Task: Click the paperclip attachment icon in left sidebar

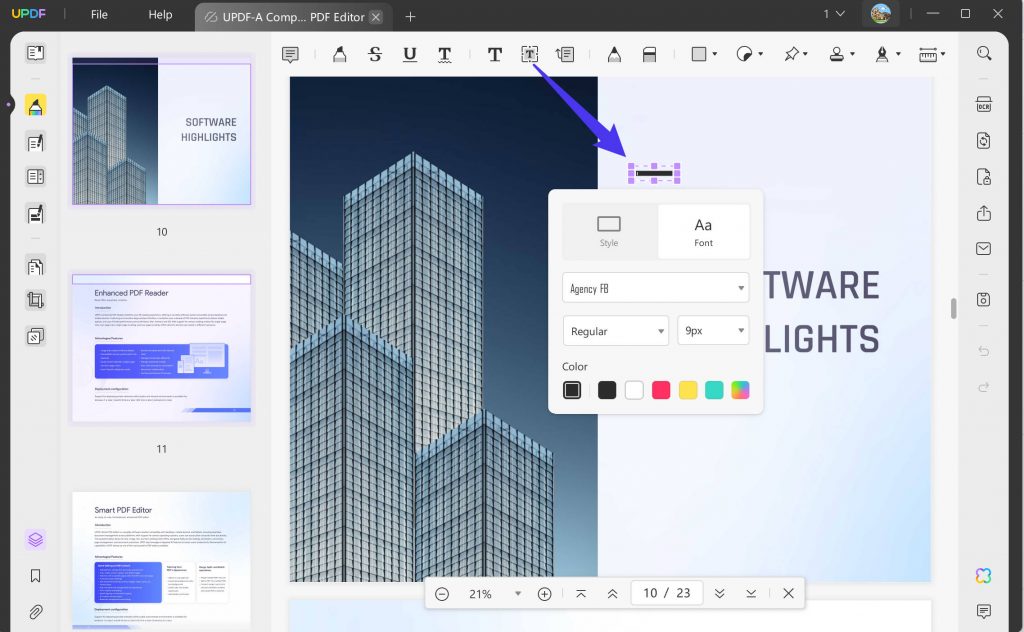Action: click(36, 612)
